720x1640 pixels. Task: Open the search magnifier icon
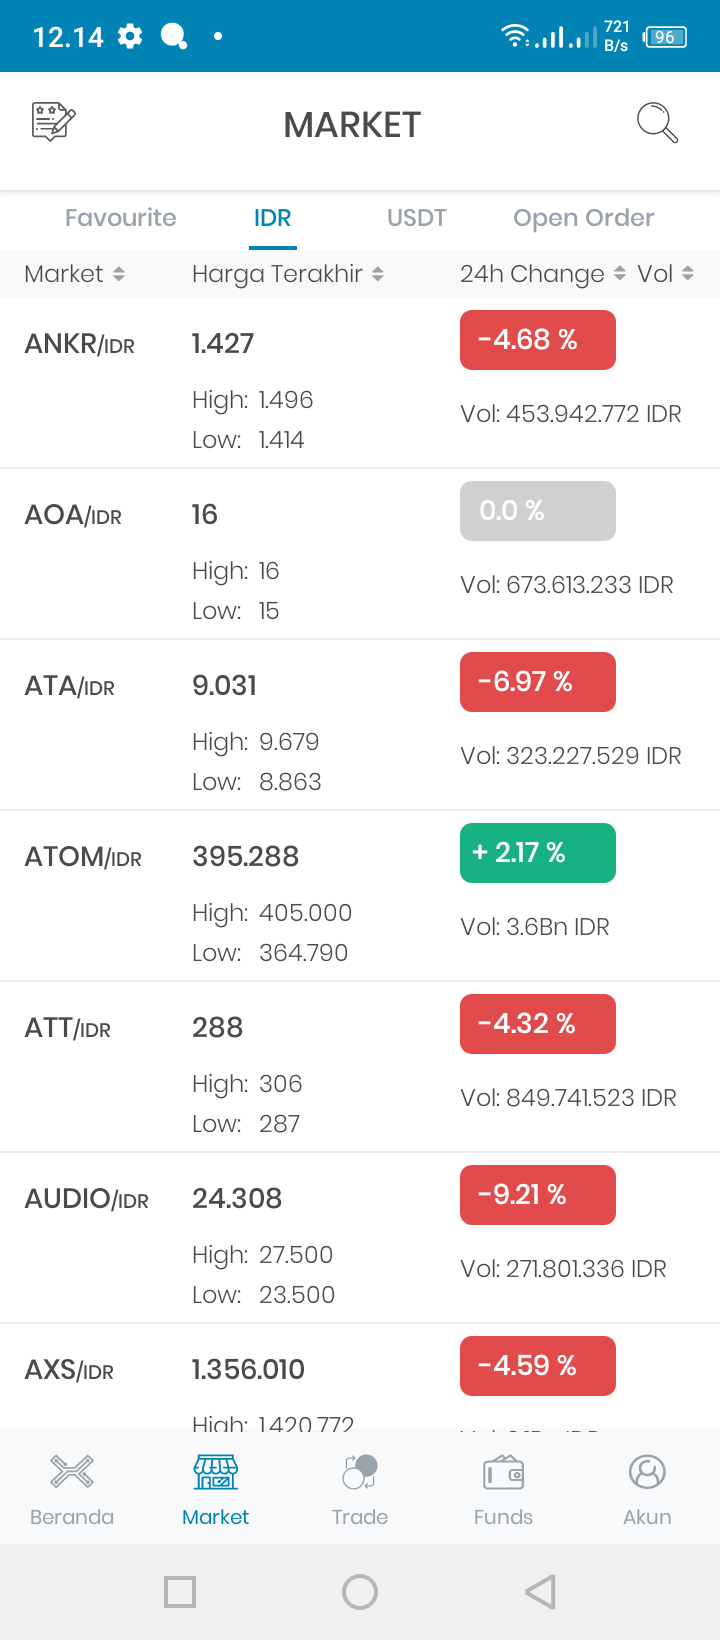(x=657, y=123)
